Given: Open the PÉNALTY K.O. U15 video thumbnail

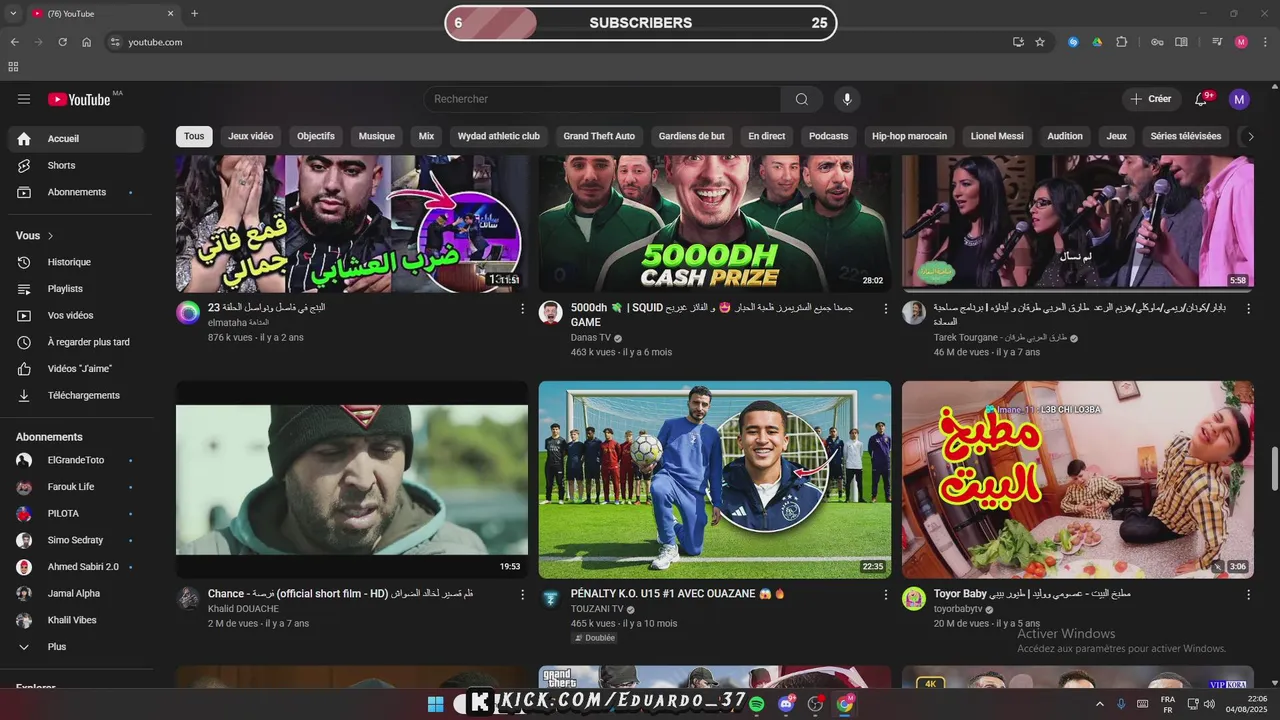Looking at the screenshot, I should (715, 479).
